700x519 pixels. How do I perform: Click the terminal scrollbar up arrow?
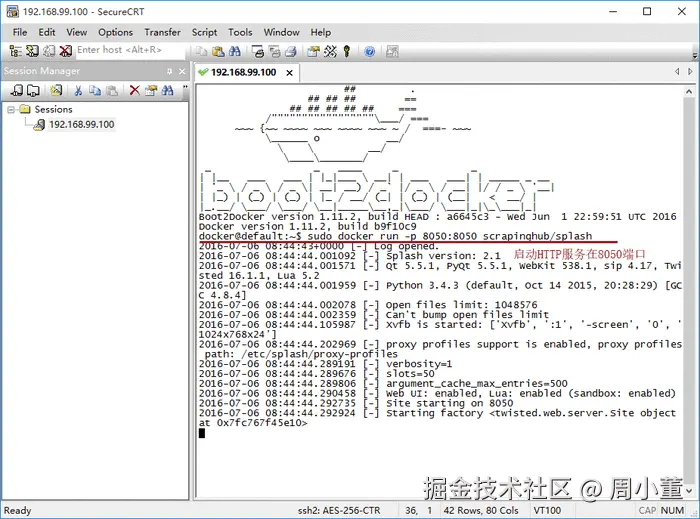pos(689,91)
